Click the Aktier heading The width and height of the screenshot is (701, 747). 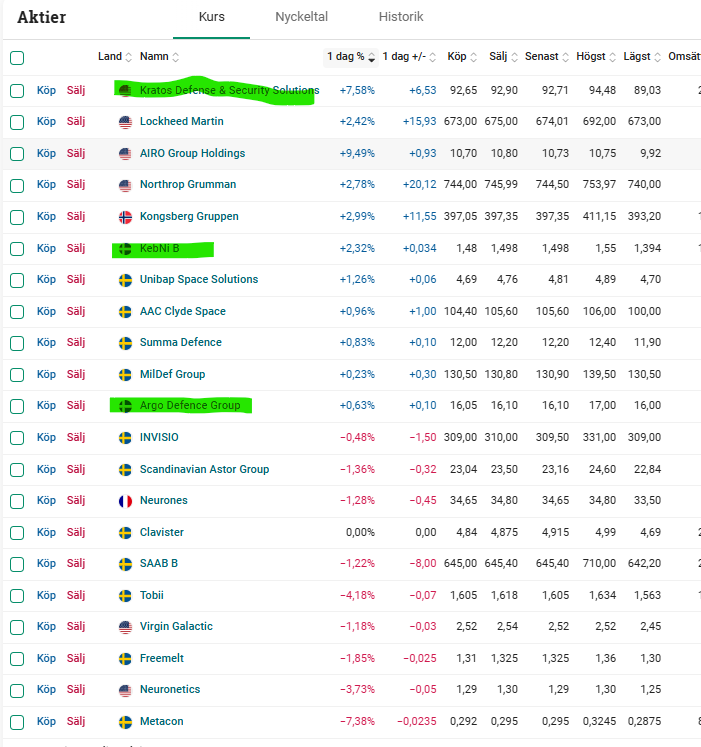[x=41, y=17]
